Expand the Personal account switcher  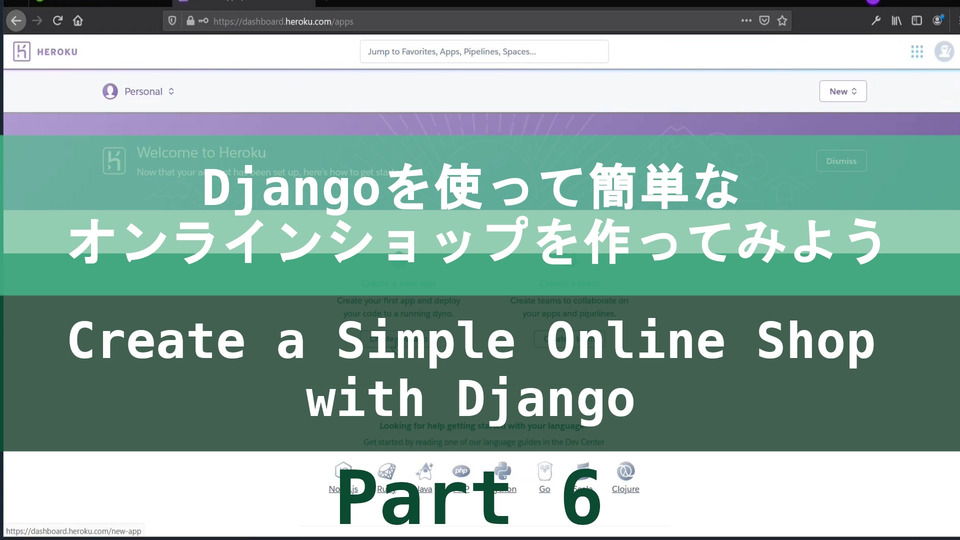point(139,91)
